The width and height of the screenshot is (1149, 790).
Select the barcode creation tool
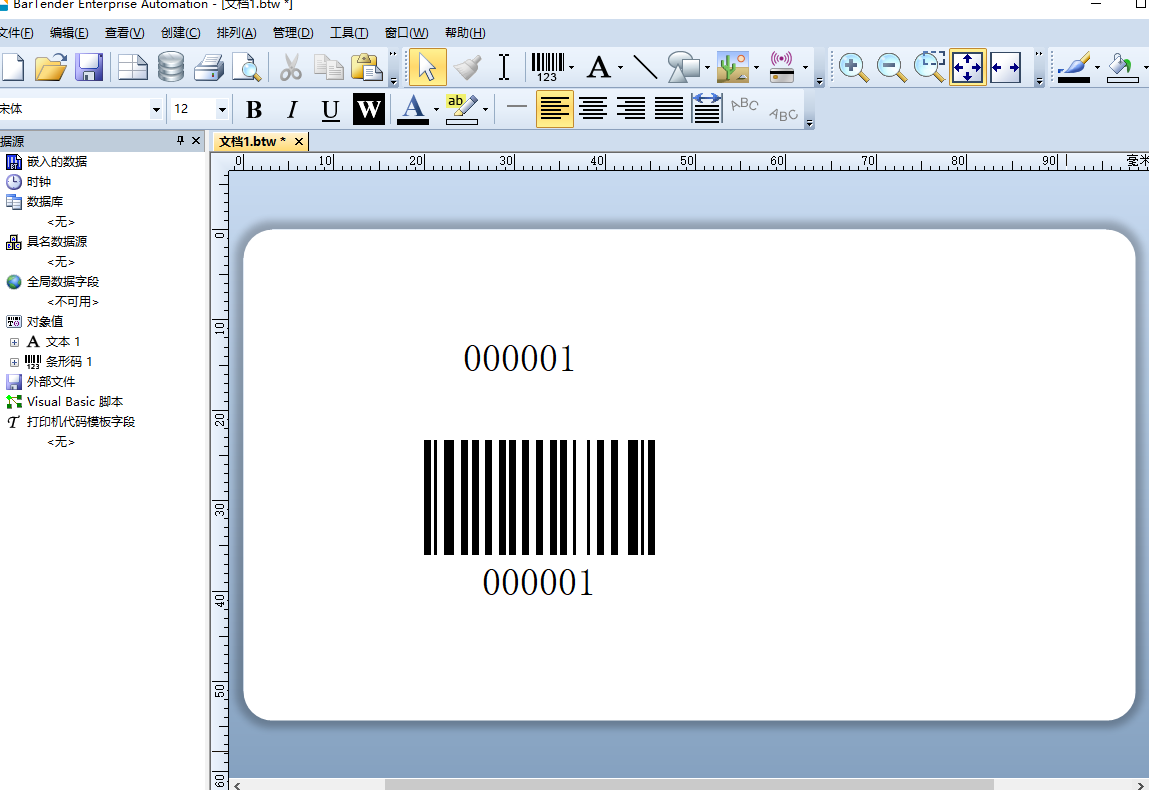[546, 68]
